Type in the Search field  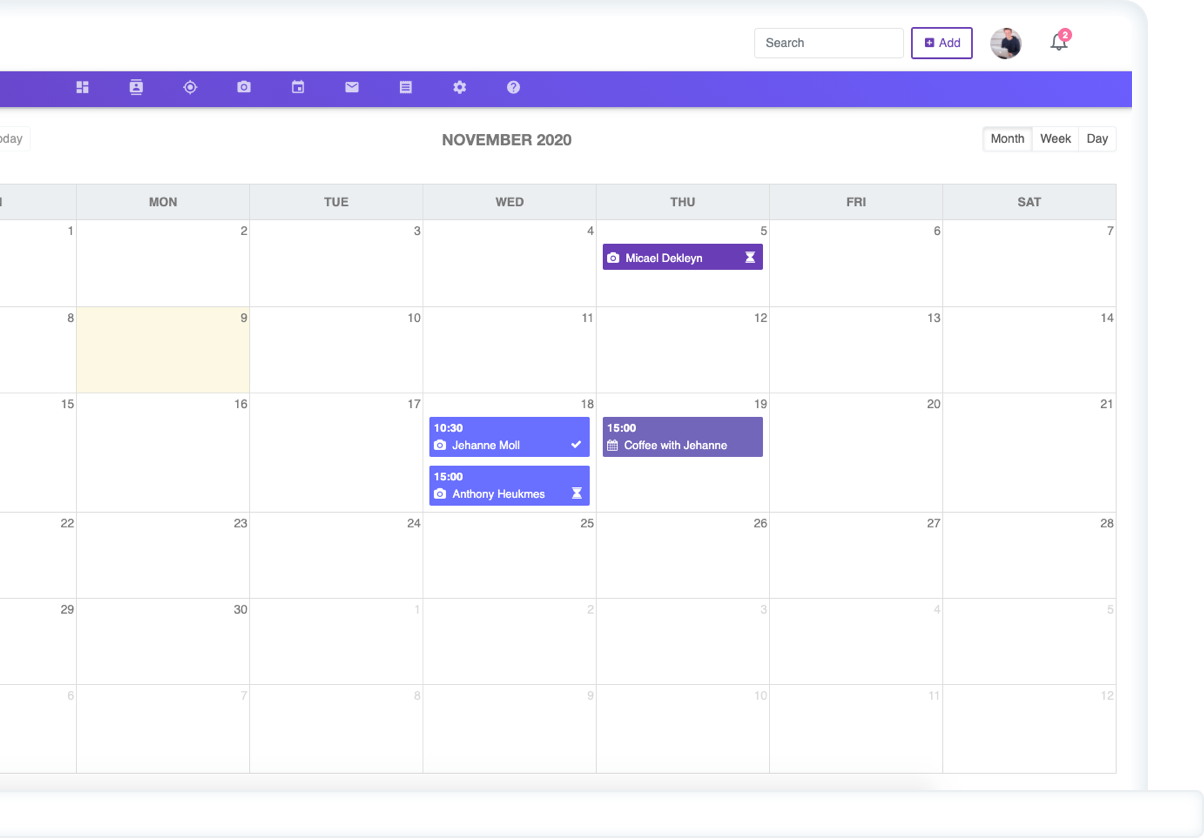828,43
